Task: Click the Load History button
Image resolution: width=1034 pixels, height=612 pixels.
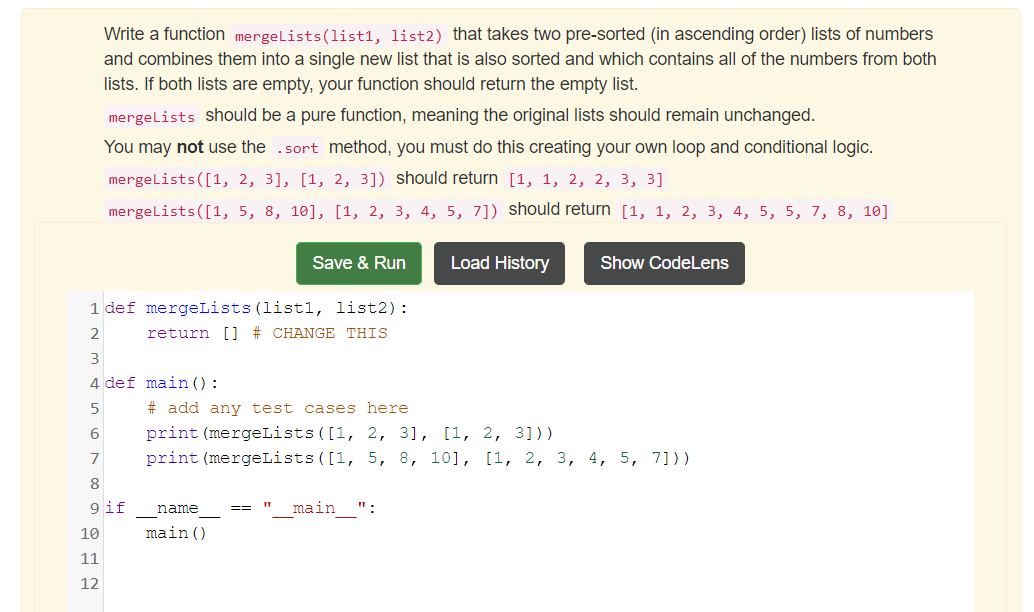Action: pos(499,263)
